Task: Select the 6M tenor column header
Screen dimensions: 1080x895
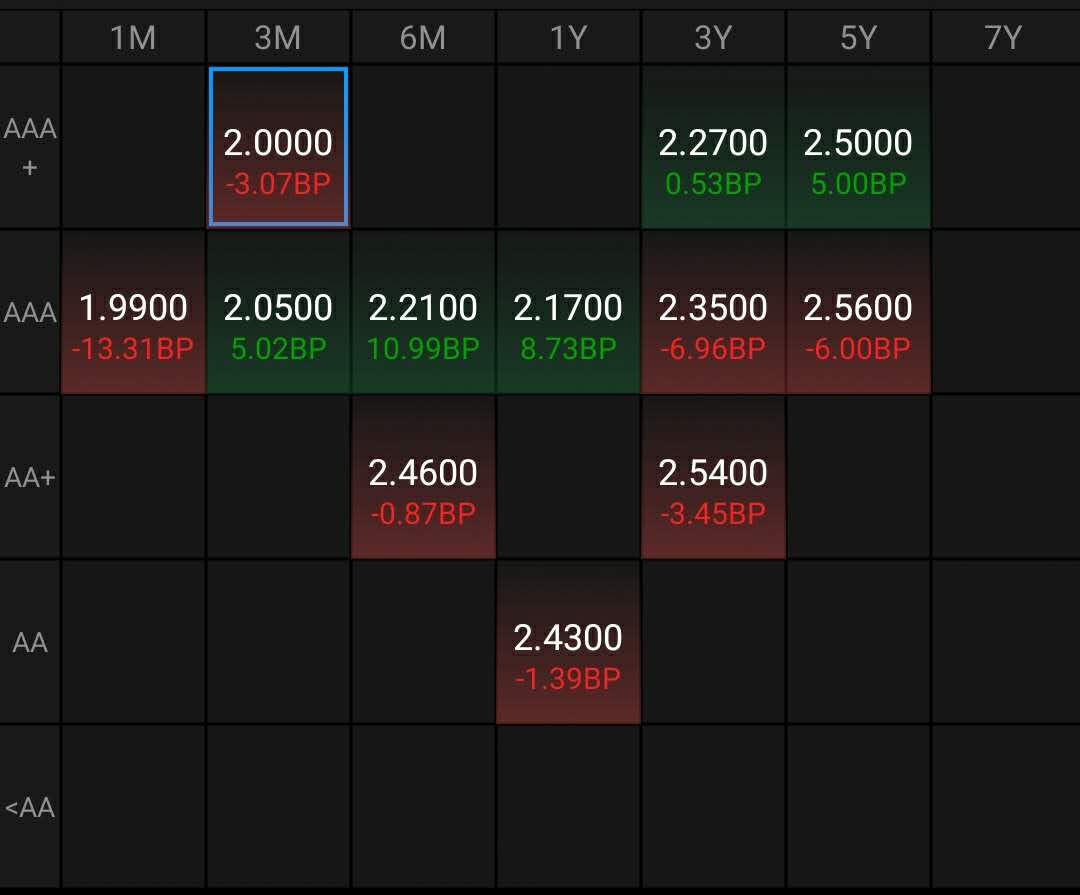Action: tap(423, 38)
